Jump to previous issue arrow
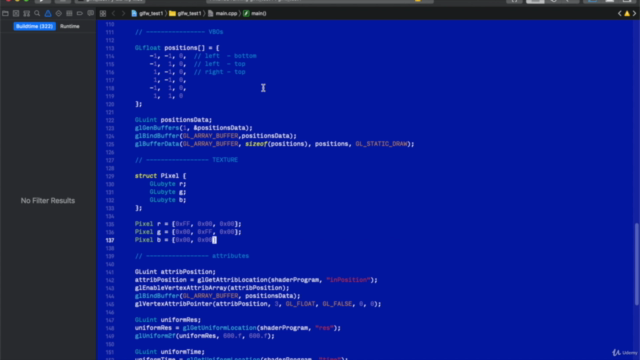Image resolution: width=640 pixels, height=360 pixels. point(620,13)
